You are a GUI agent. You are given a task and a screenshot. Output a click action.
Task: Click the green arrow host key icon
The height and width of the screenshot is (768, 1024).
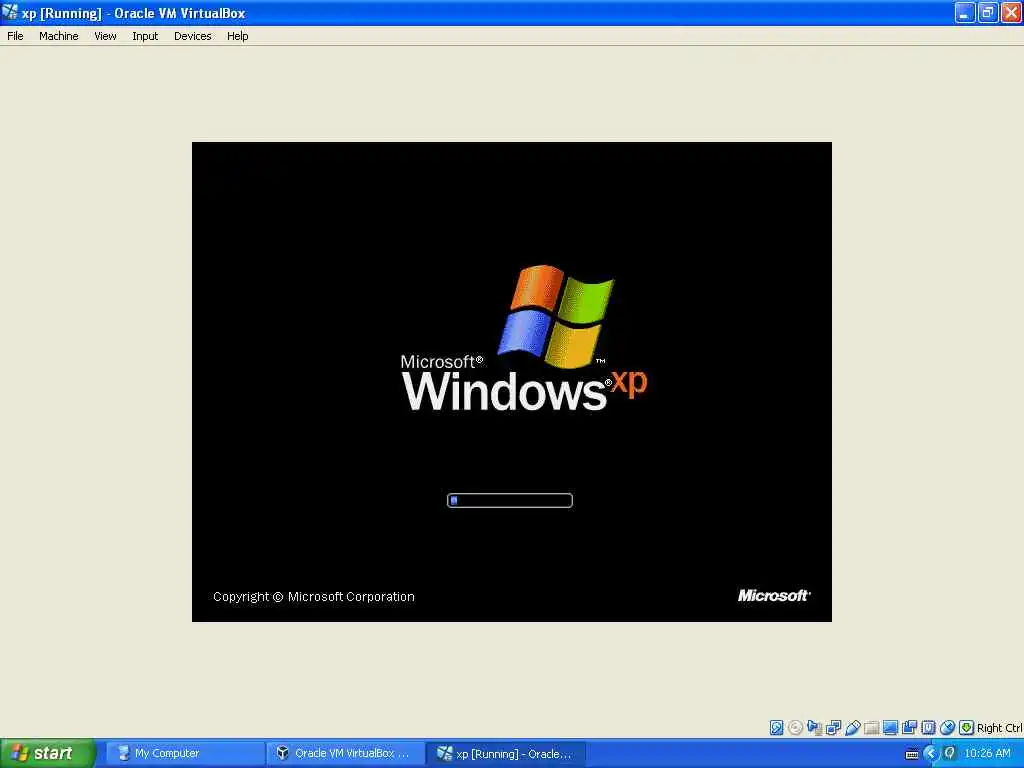click(967, 728)
